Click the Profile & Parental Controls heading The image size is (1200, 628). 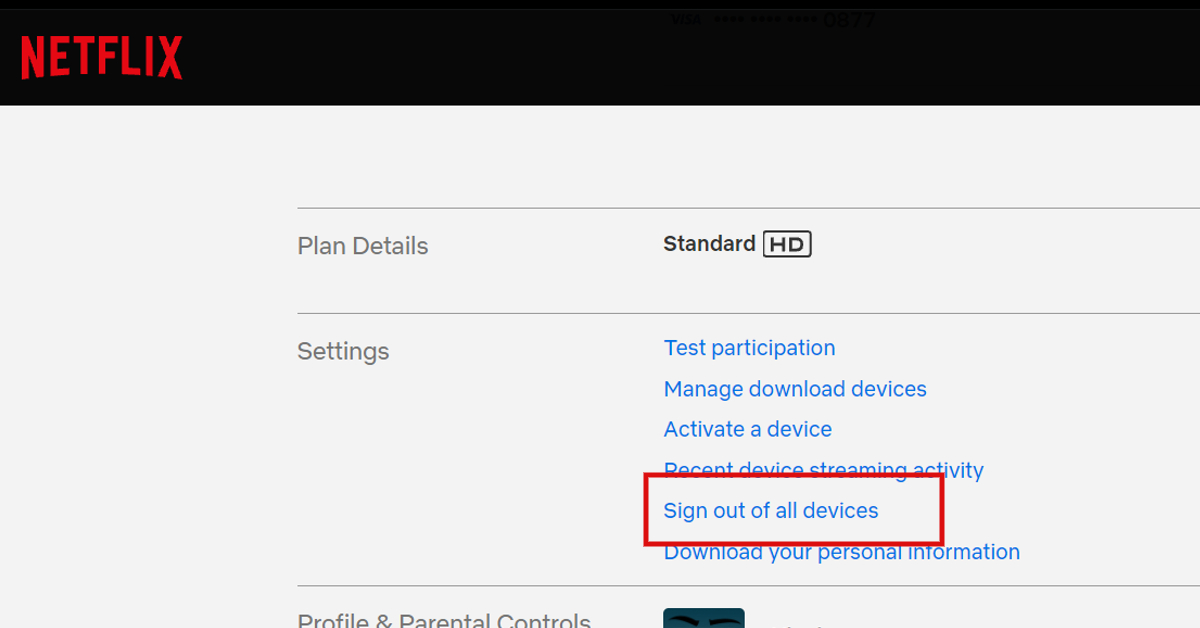coord(443,620)
